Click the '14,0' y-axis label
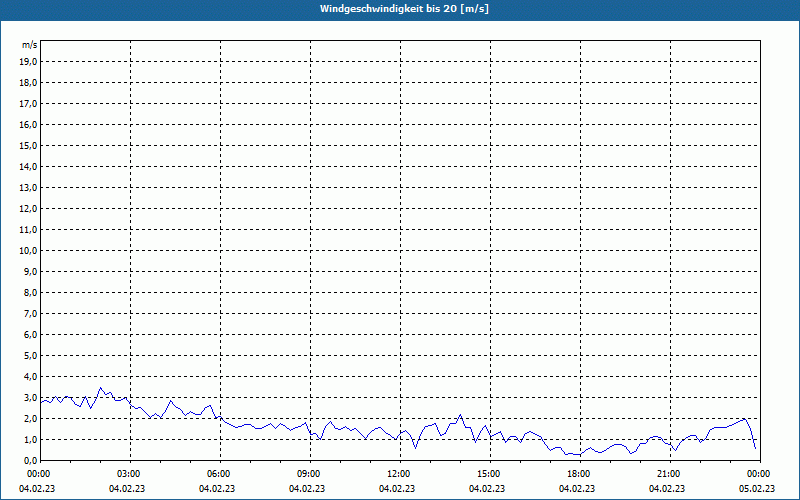Image resolution: width=800 pixels, height=500 pixels. click(30, 166)
